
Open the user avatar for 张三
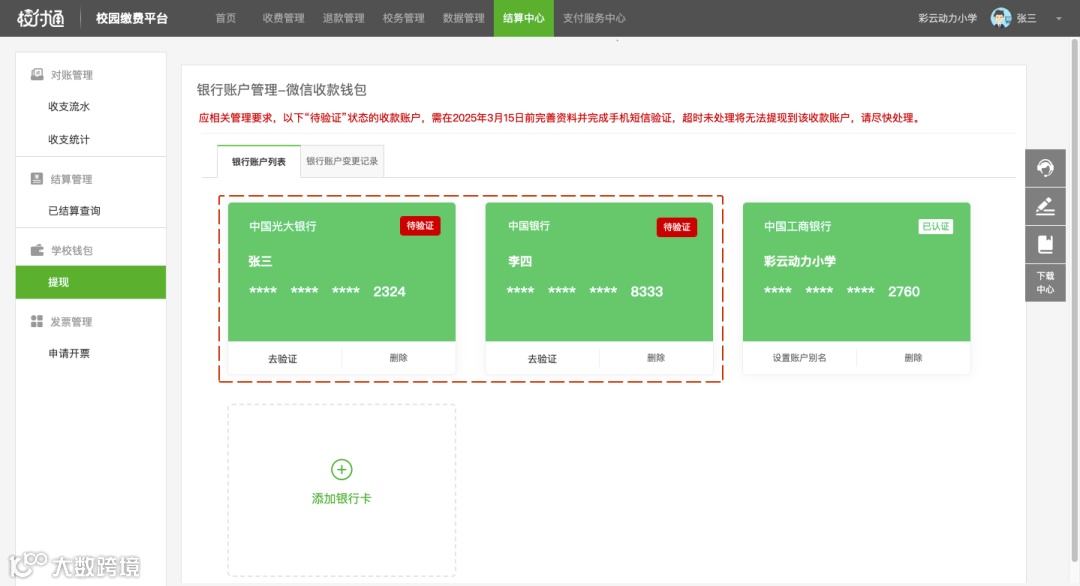[x=1000, y=18]
